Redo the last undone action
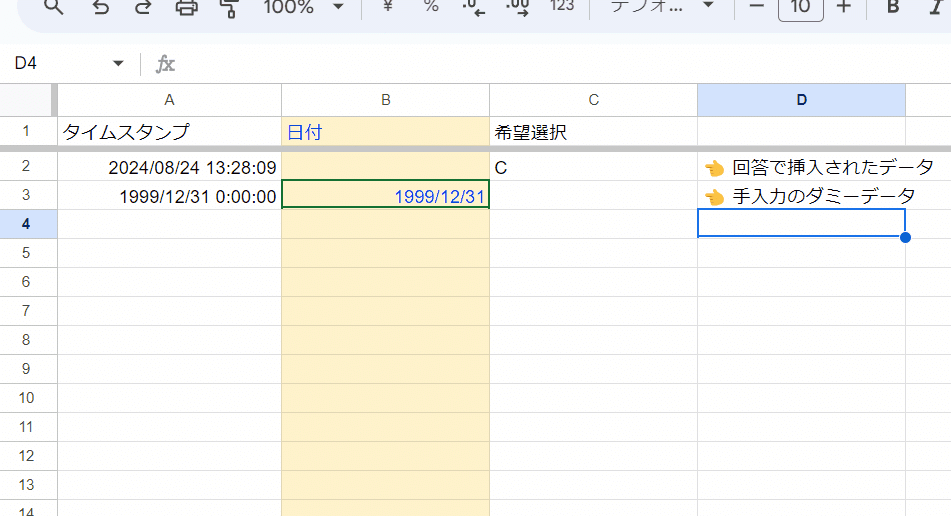 coord(143,7)
